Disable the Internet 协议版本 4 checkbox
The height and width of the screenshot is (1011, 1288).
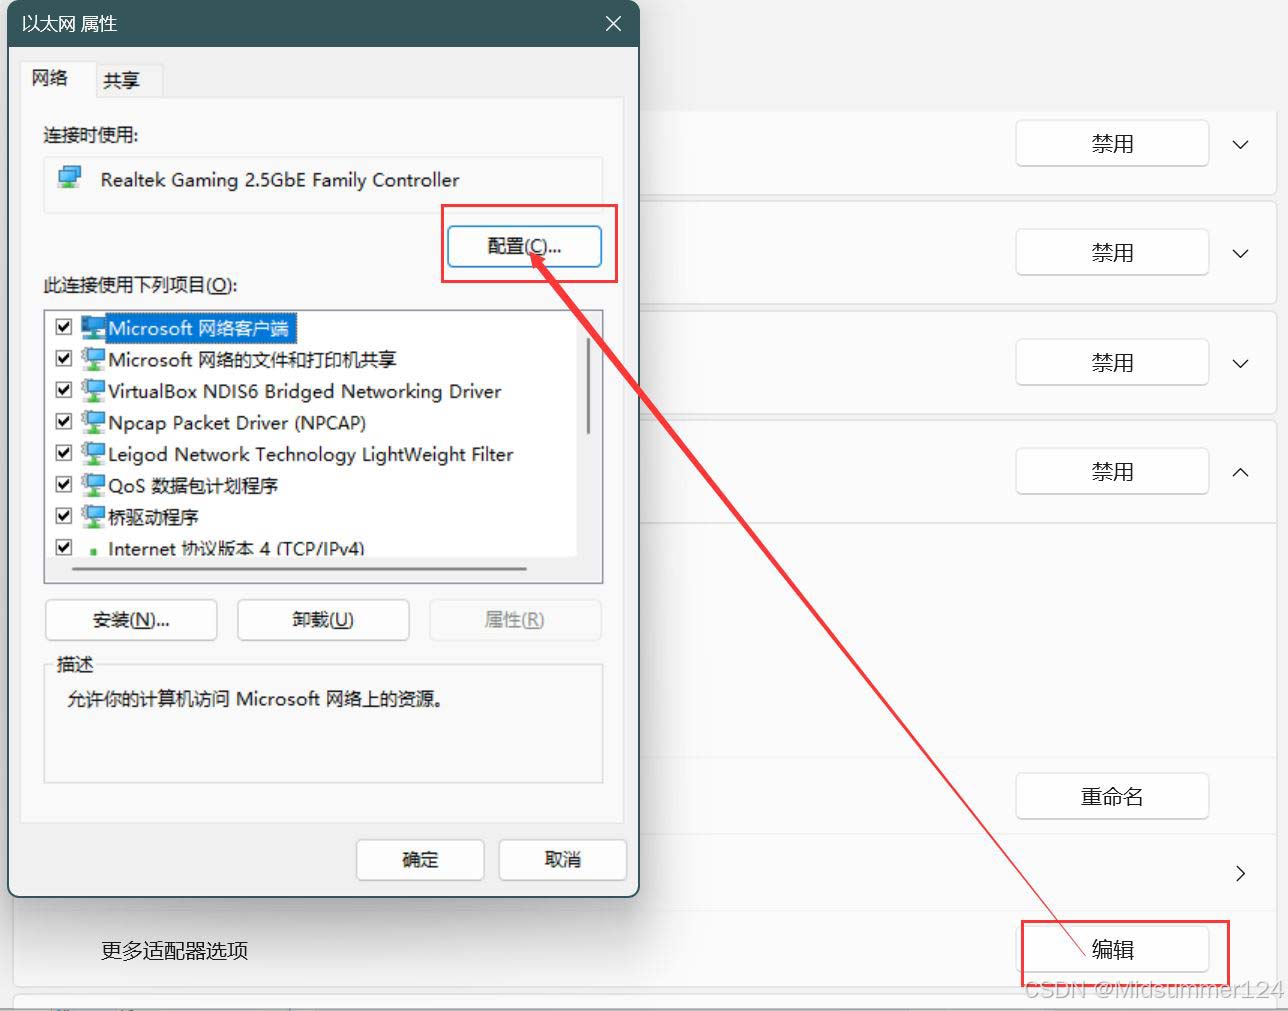(x=64, y=548)
